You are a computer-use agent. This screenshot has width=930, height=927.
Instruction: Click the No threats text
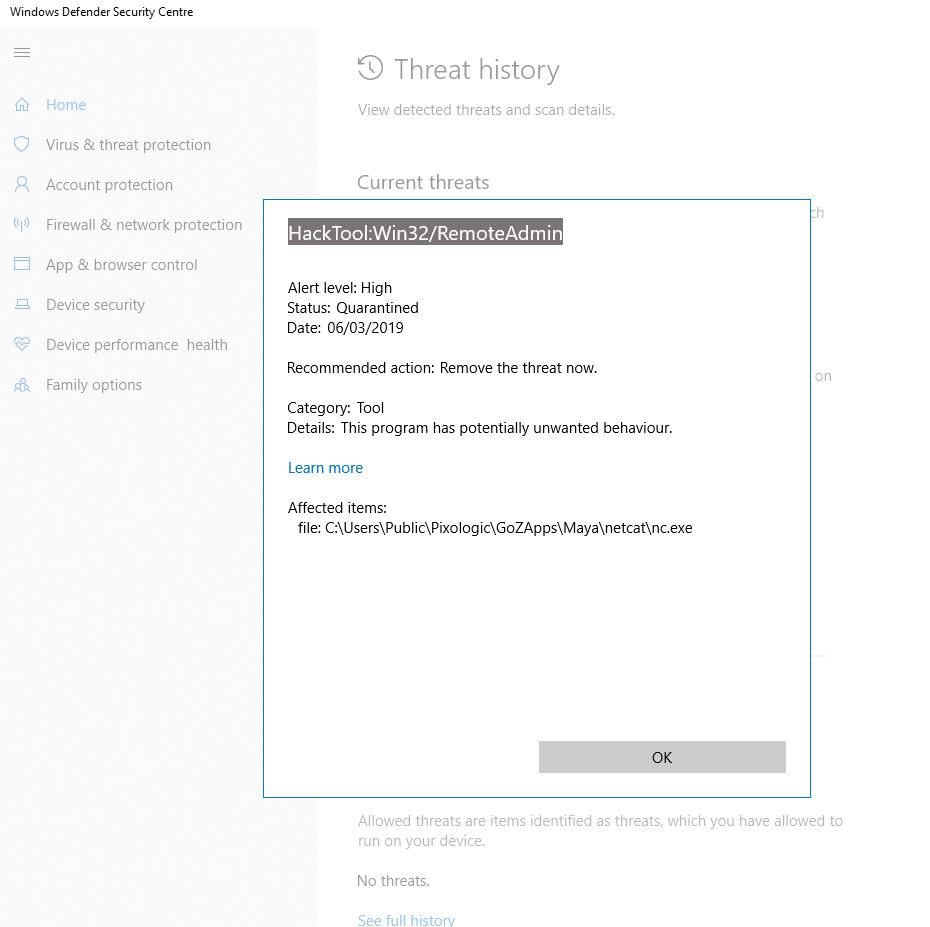point(393,881)
